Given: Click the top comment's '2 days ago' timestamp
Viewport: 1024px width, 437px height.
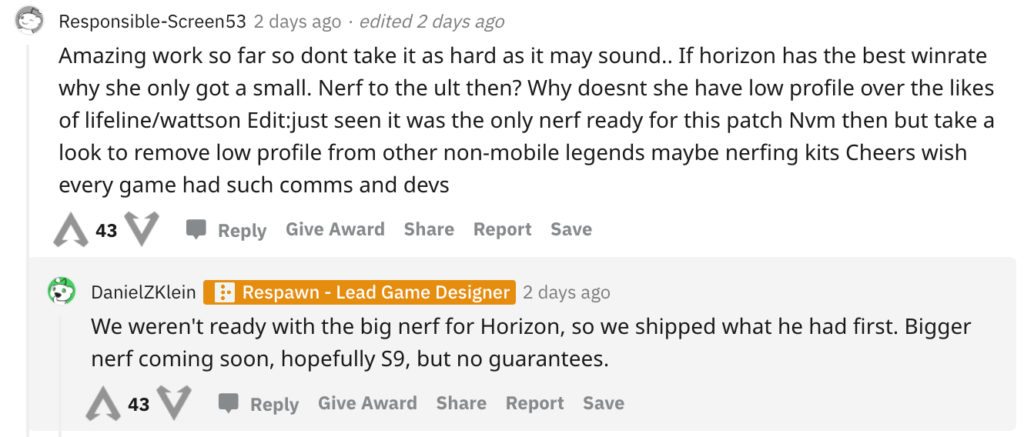Looking at the screenshot, I should 298,21.
